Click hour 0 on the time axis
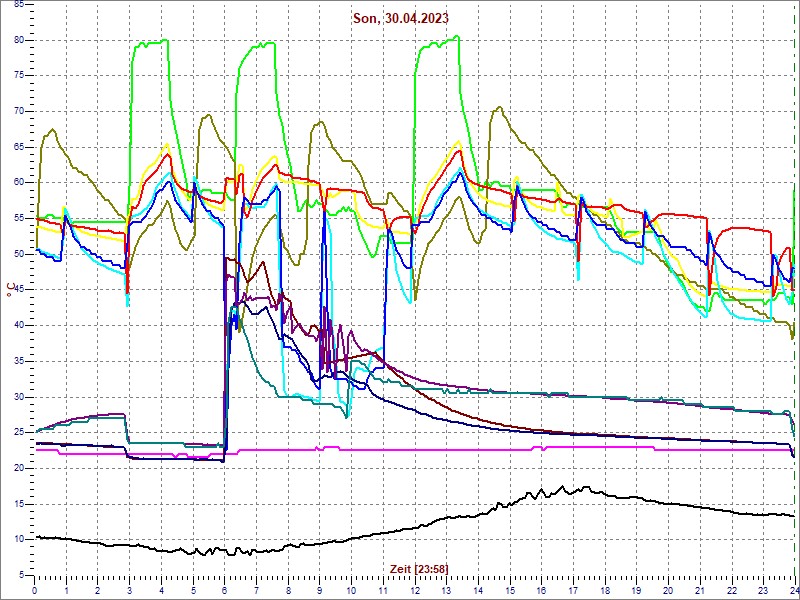Viewport: 800px width, 600px height. [x=35, y=590]
